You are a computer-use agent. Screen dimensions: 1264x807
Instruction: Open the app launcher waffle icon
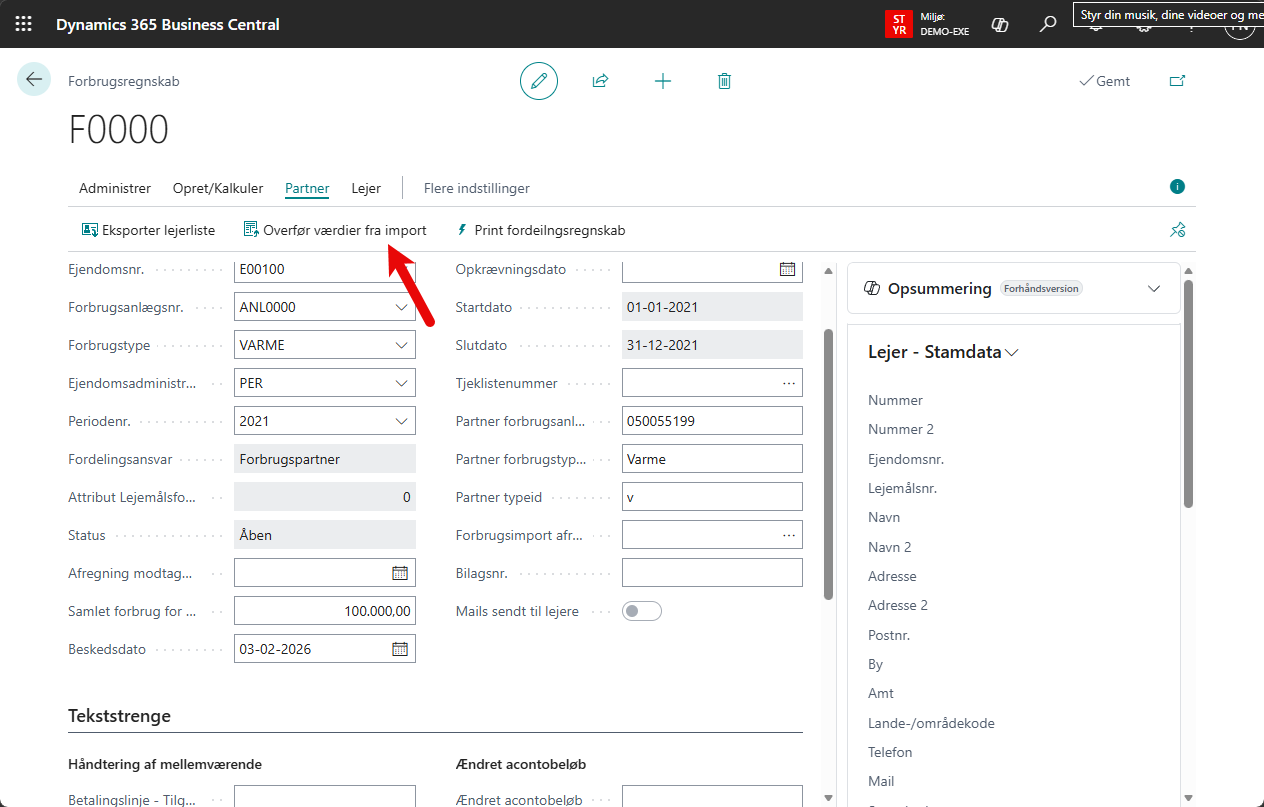click(23, 24)
